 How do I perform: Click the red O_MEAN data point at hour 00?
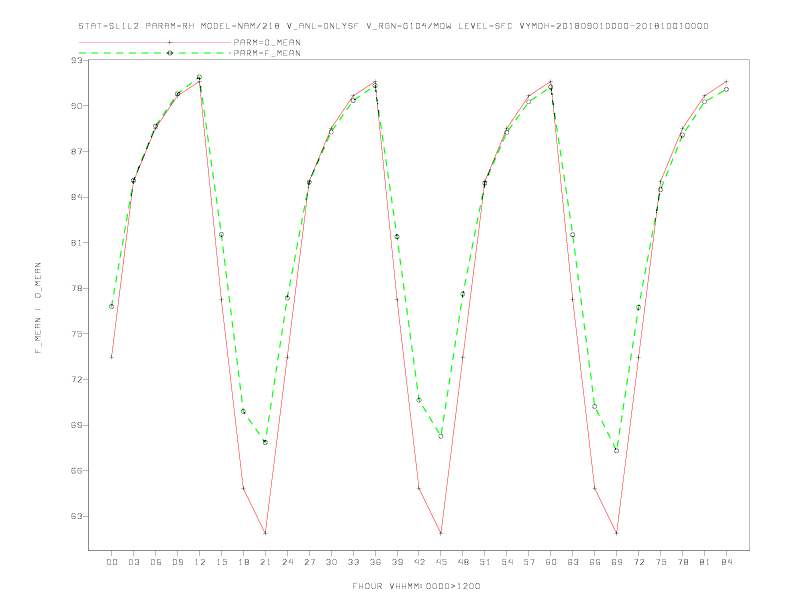(112, 357)
